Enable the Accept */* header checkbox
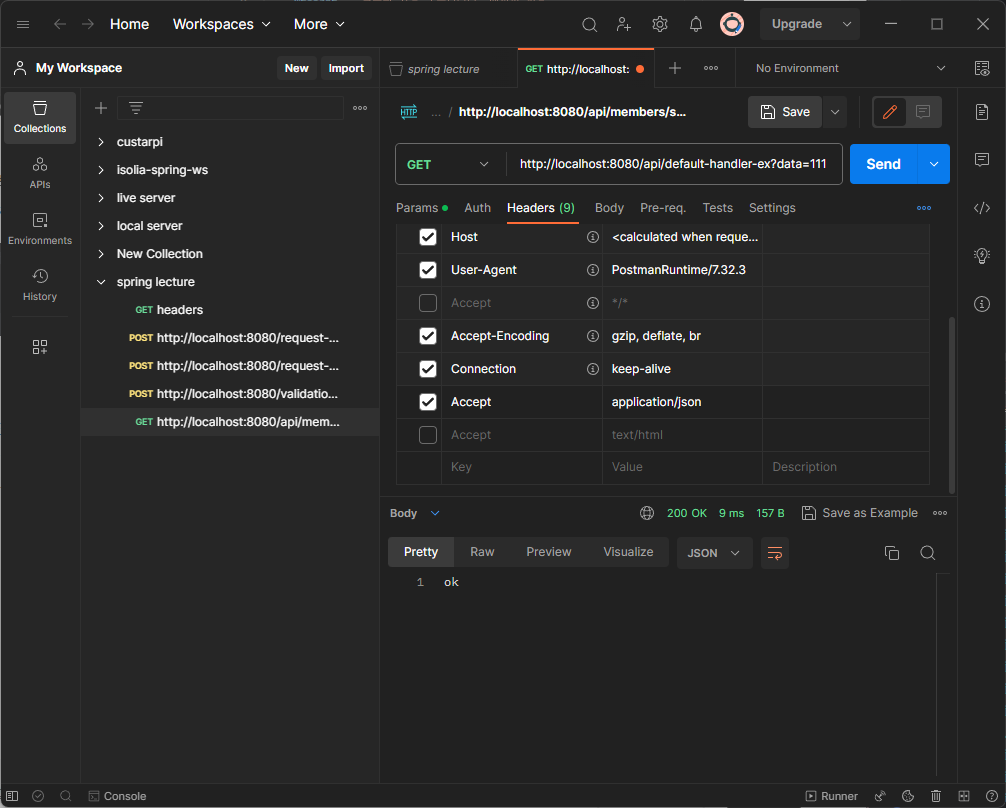The height and width of the screenshot is (808, 1006). 428,303
